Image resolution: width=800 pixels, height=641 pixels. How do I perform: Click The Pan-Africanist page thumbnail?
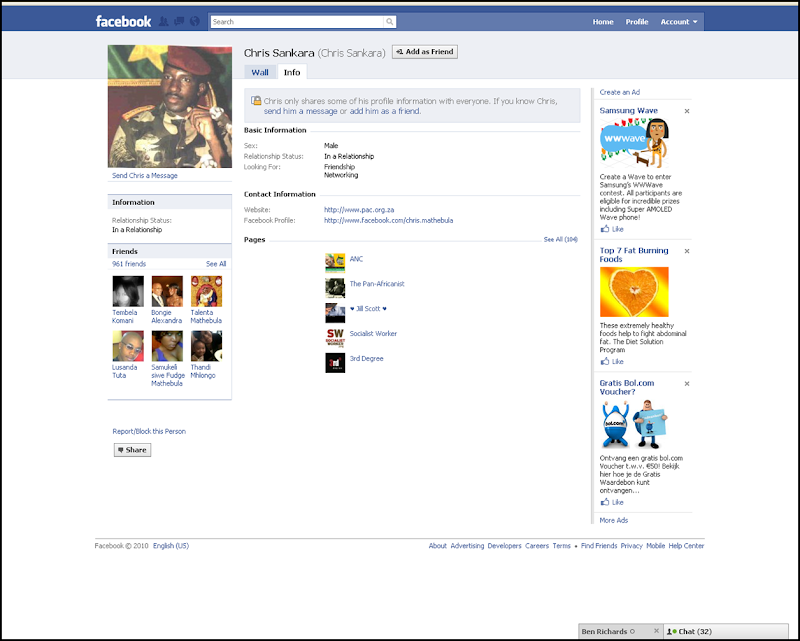(x=335, y=288)
